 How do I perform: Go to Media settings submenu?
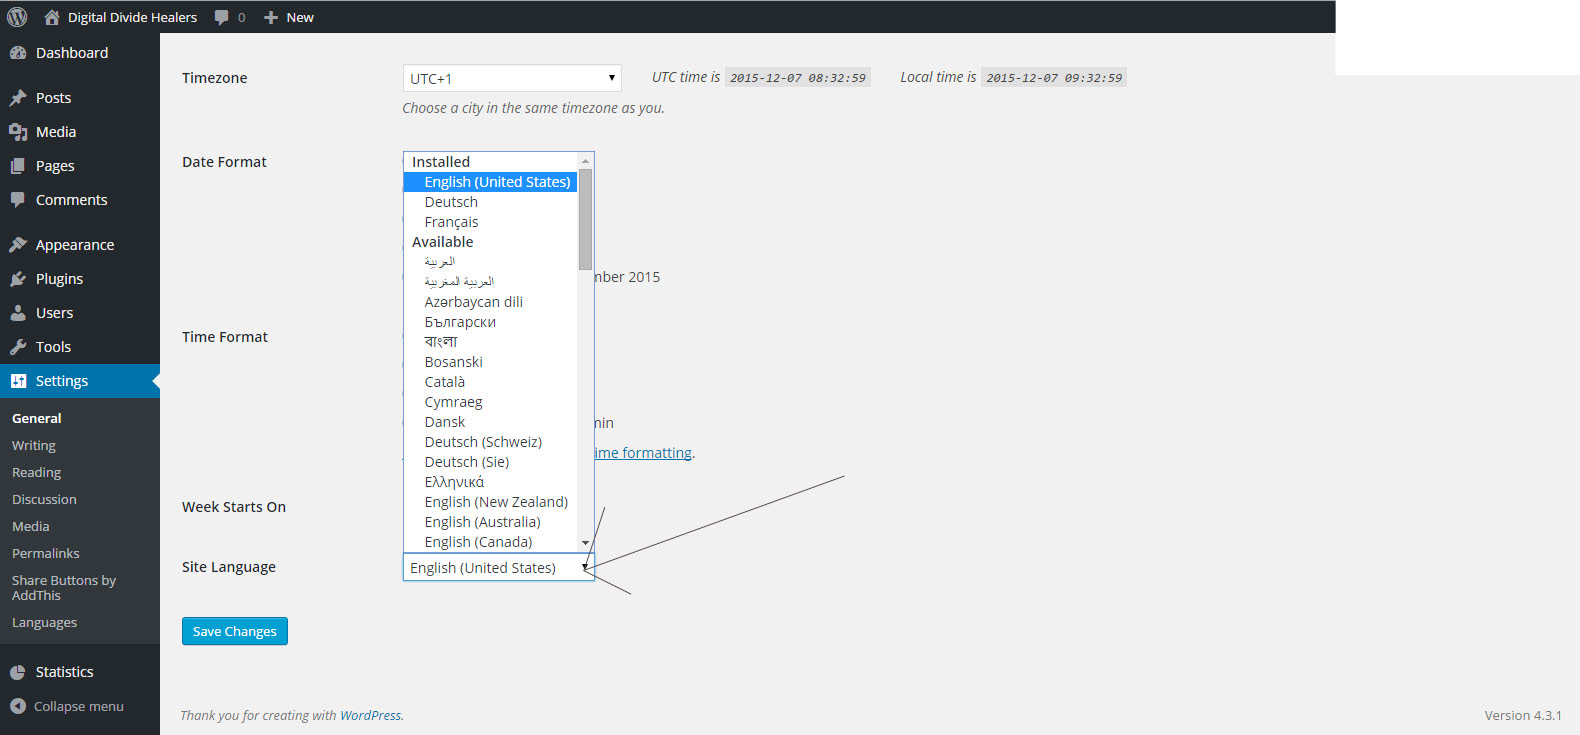[x=31, y=527]
